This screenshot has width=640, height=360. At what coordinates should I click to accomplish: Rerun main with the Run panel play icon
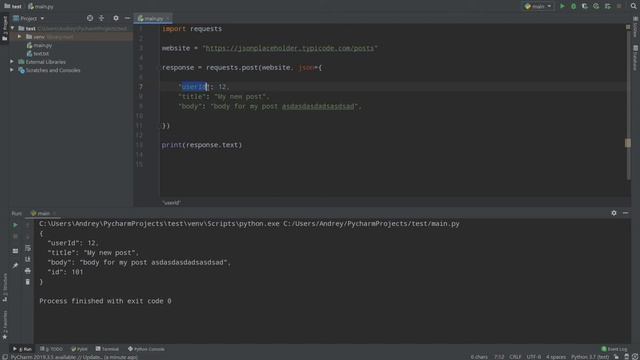point(15,225)
